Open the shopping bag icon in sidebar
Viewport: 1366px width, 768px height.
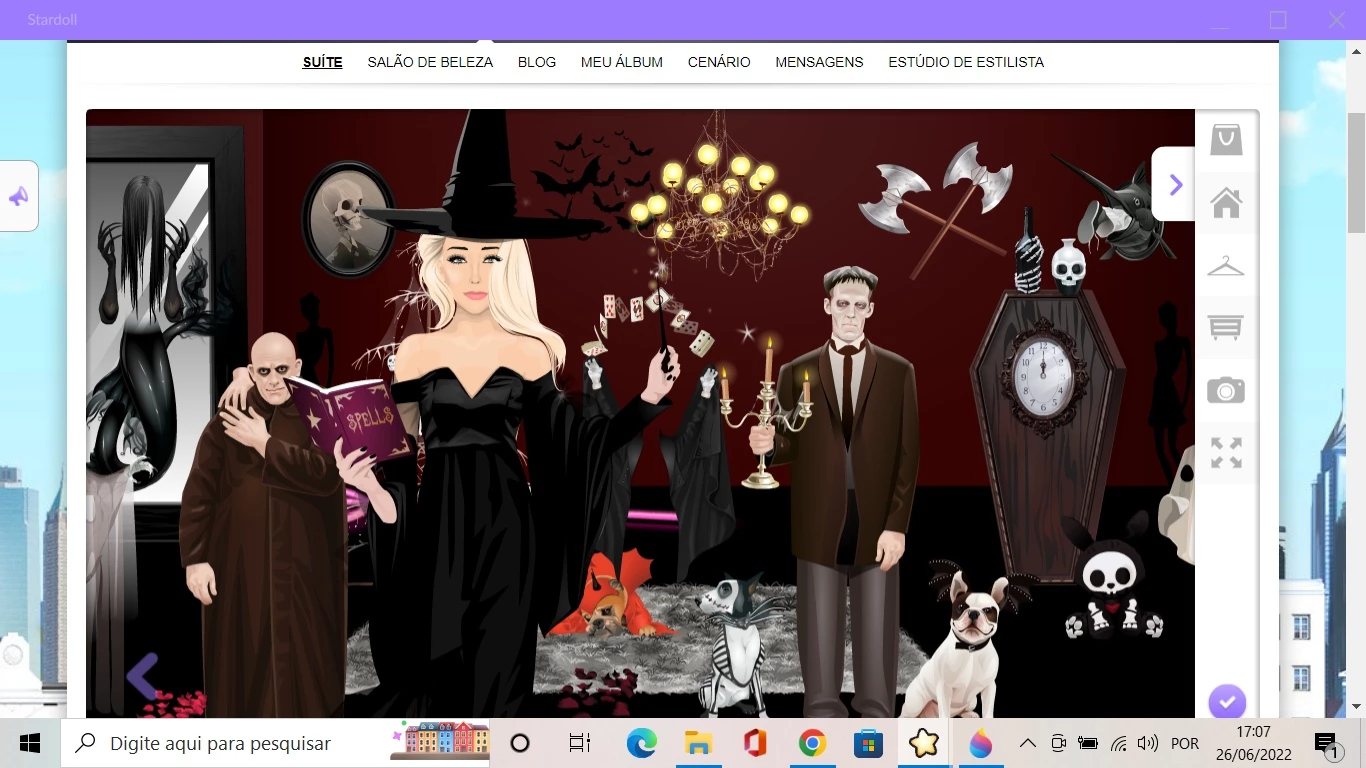pyautogui.click(x=1226, y=140)
